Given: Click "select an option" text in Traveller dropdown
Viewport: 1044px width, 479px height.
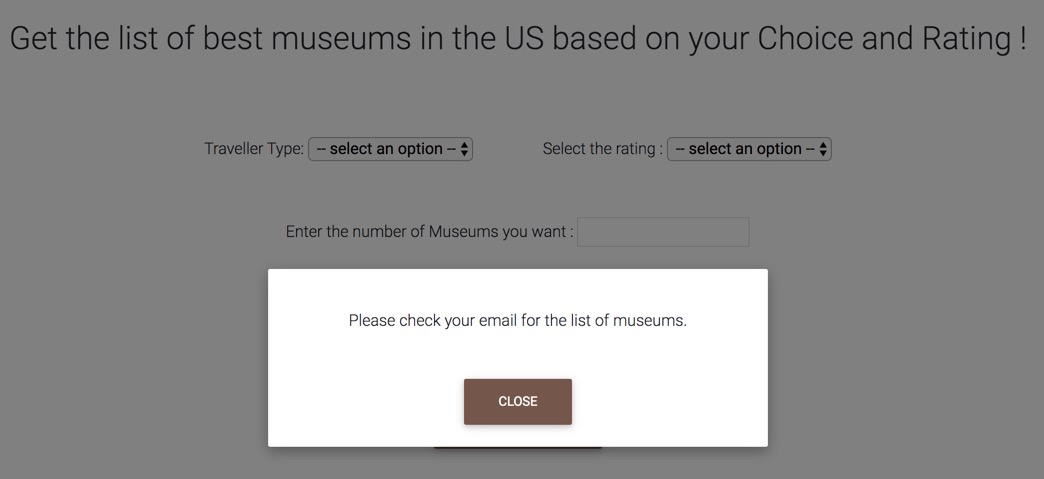Looking at the screenshot, I should coord(386,149).
